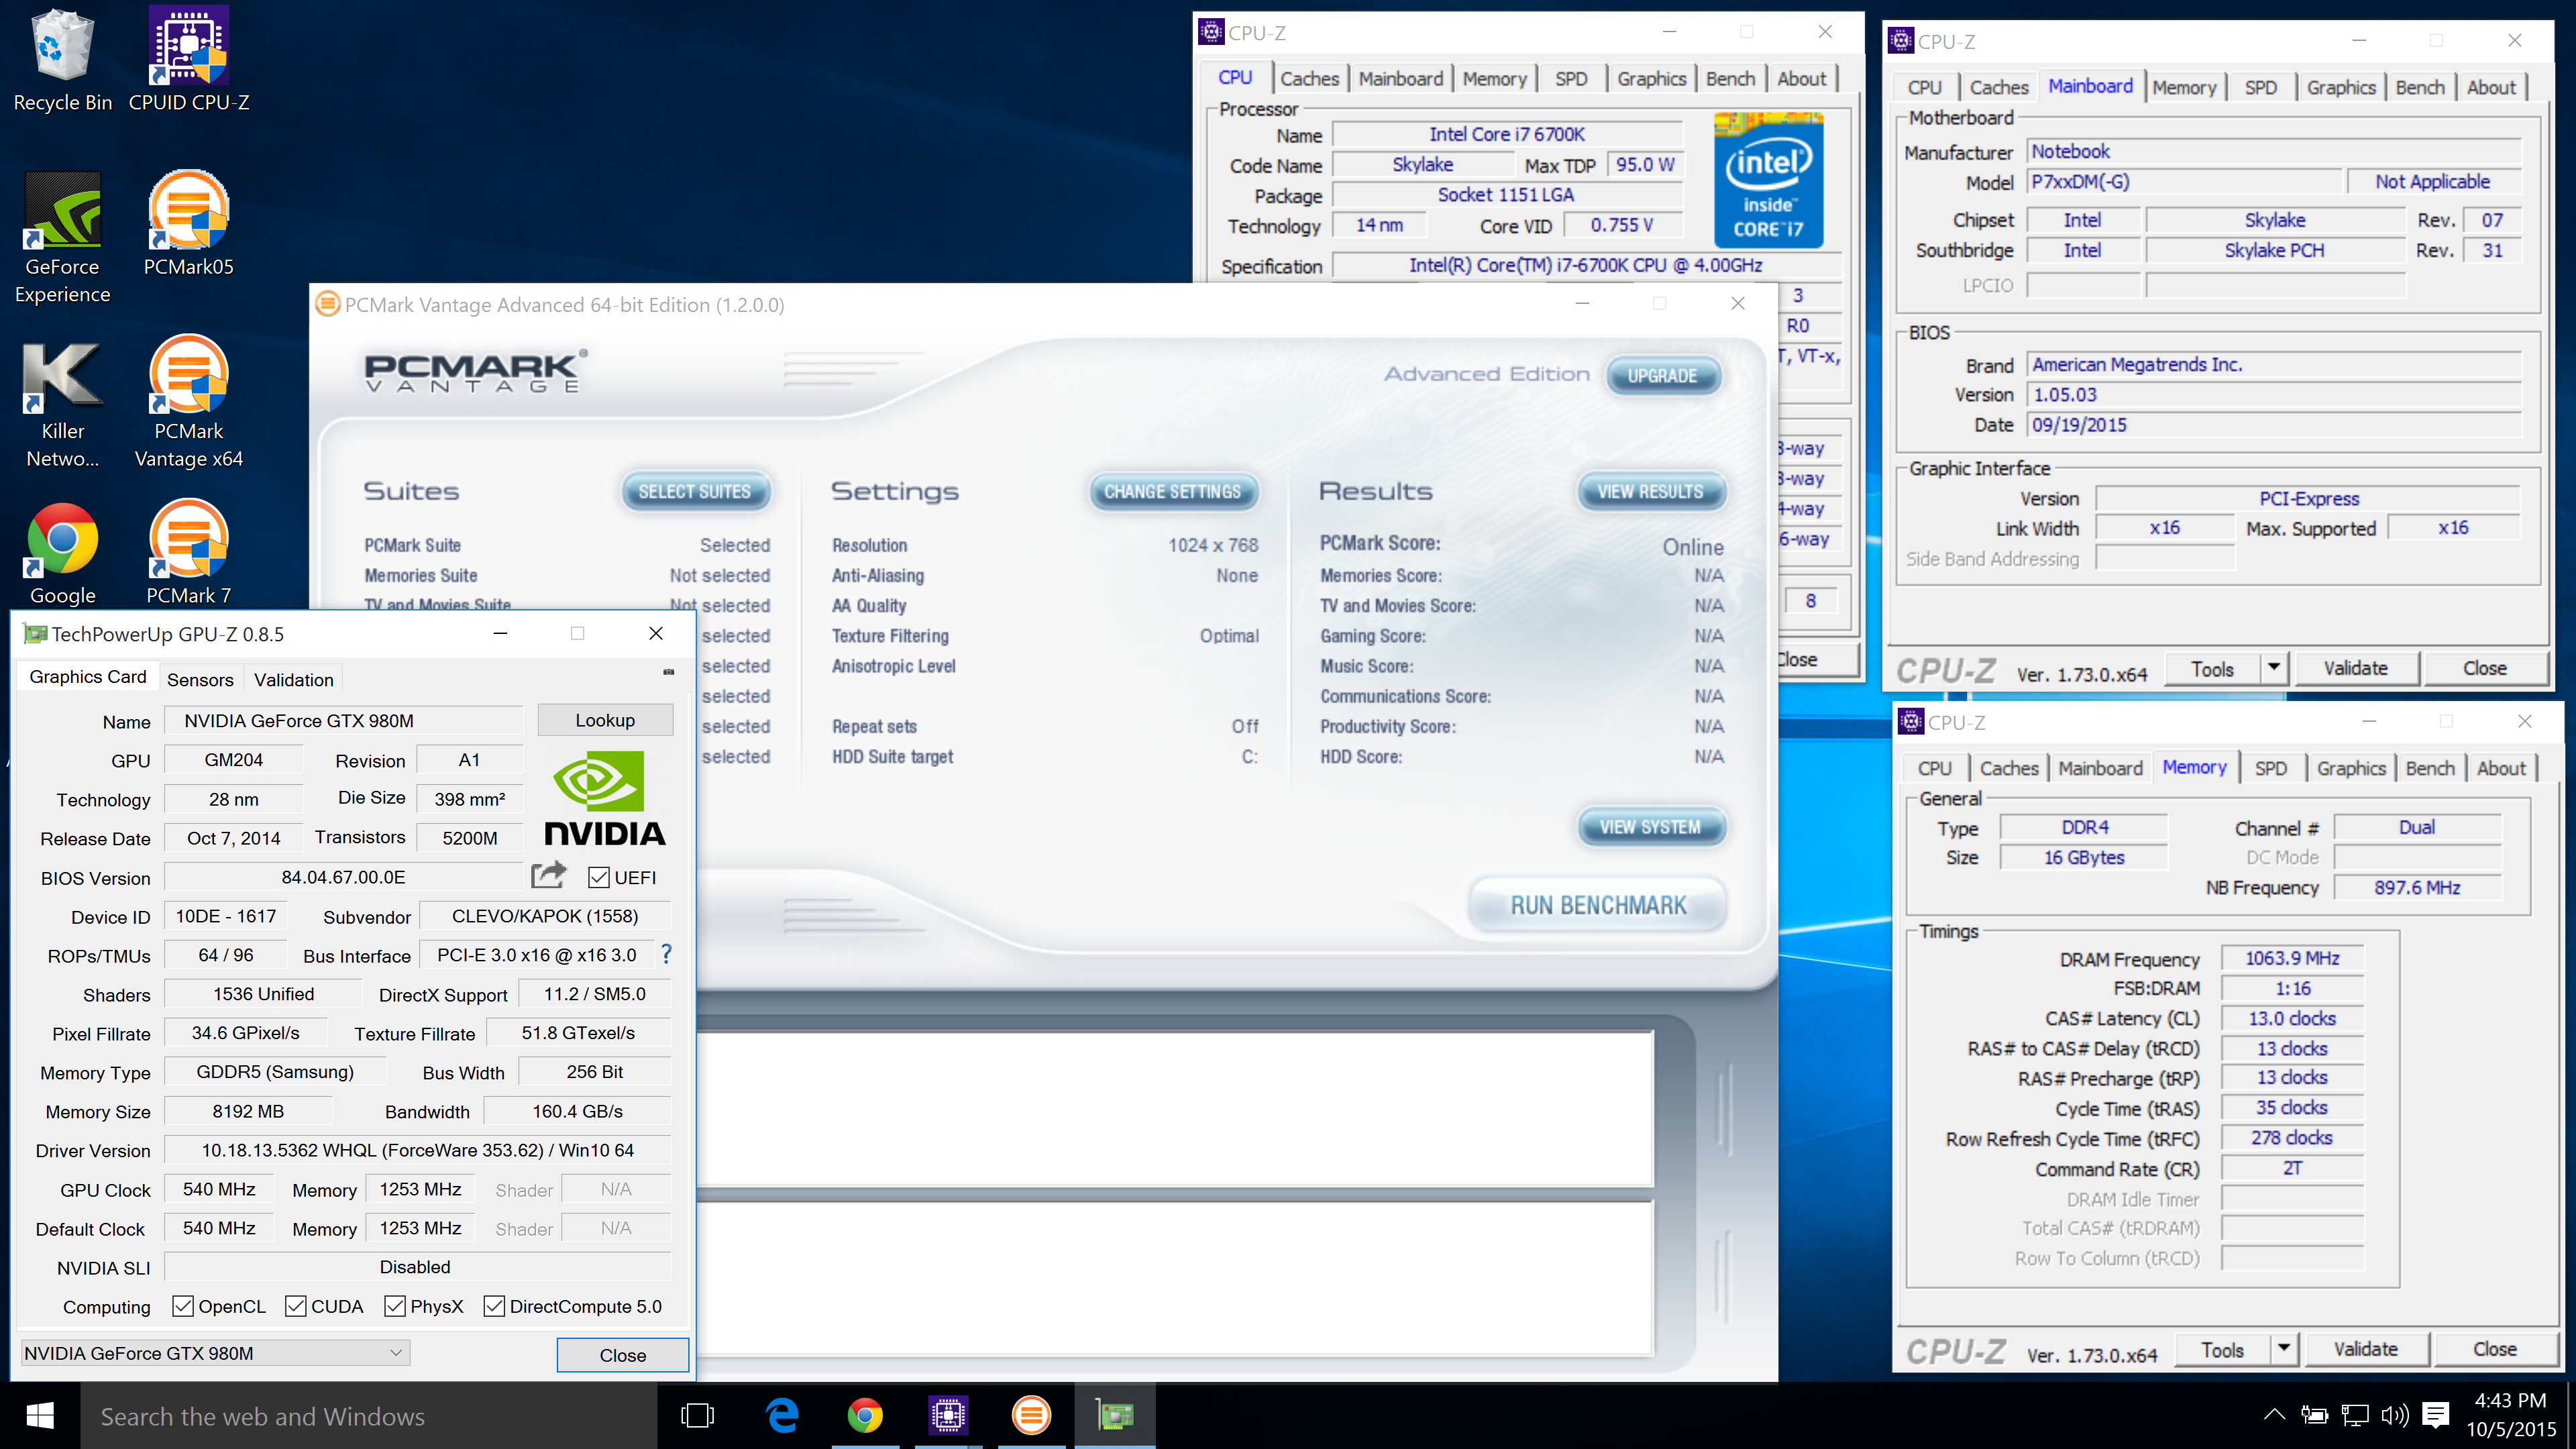Screen dimensions: 2576x1449
Task: Open the Google Chrome desktop shortcut
Action: pyautogui.click(x=62, y=553)
